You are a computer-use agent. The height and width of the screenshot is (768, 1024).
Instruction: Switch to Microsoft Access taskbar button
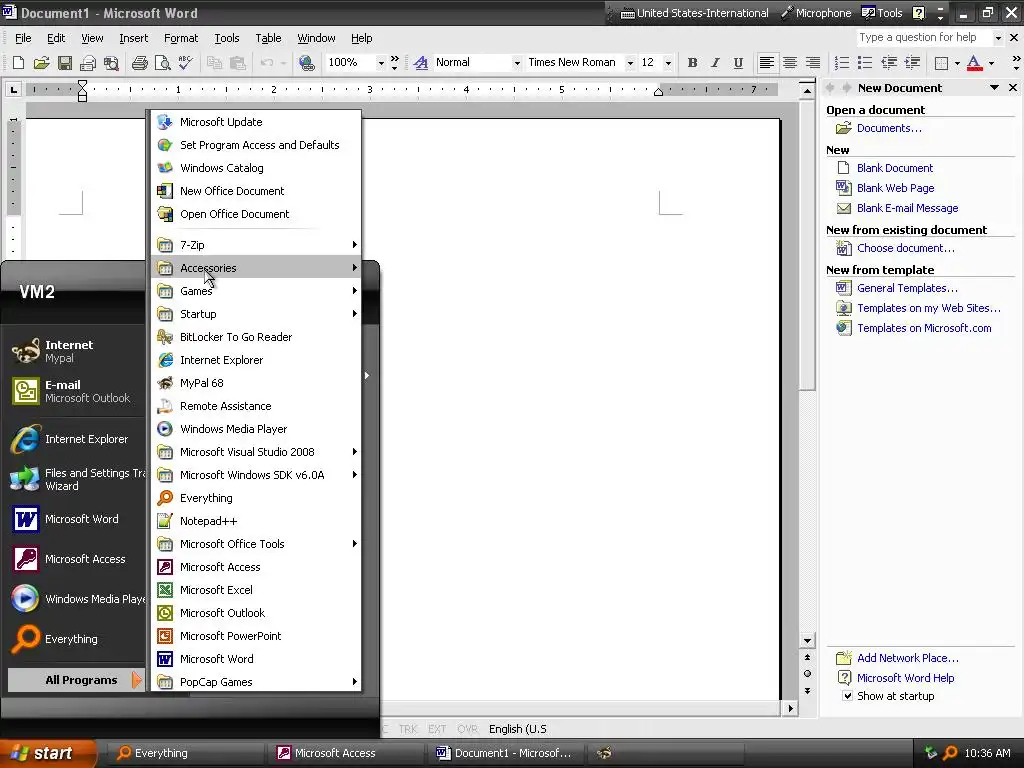coord(345,753)
